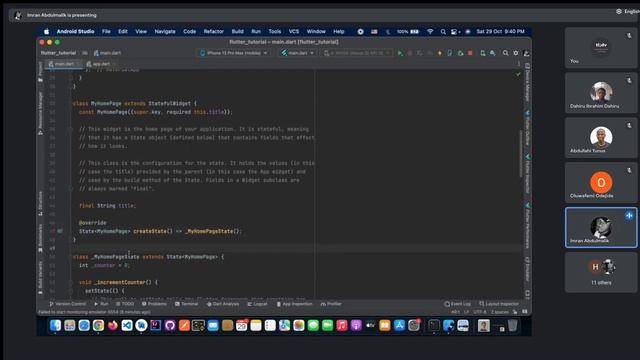Open the Apple menu
Viewport: 640px width, 360px height.
[47, 31]
